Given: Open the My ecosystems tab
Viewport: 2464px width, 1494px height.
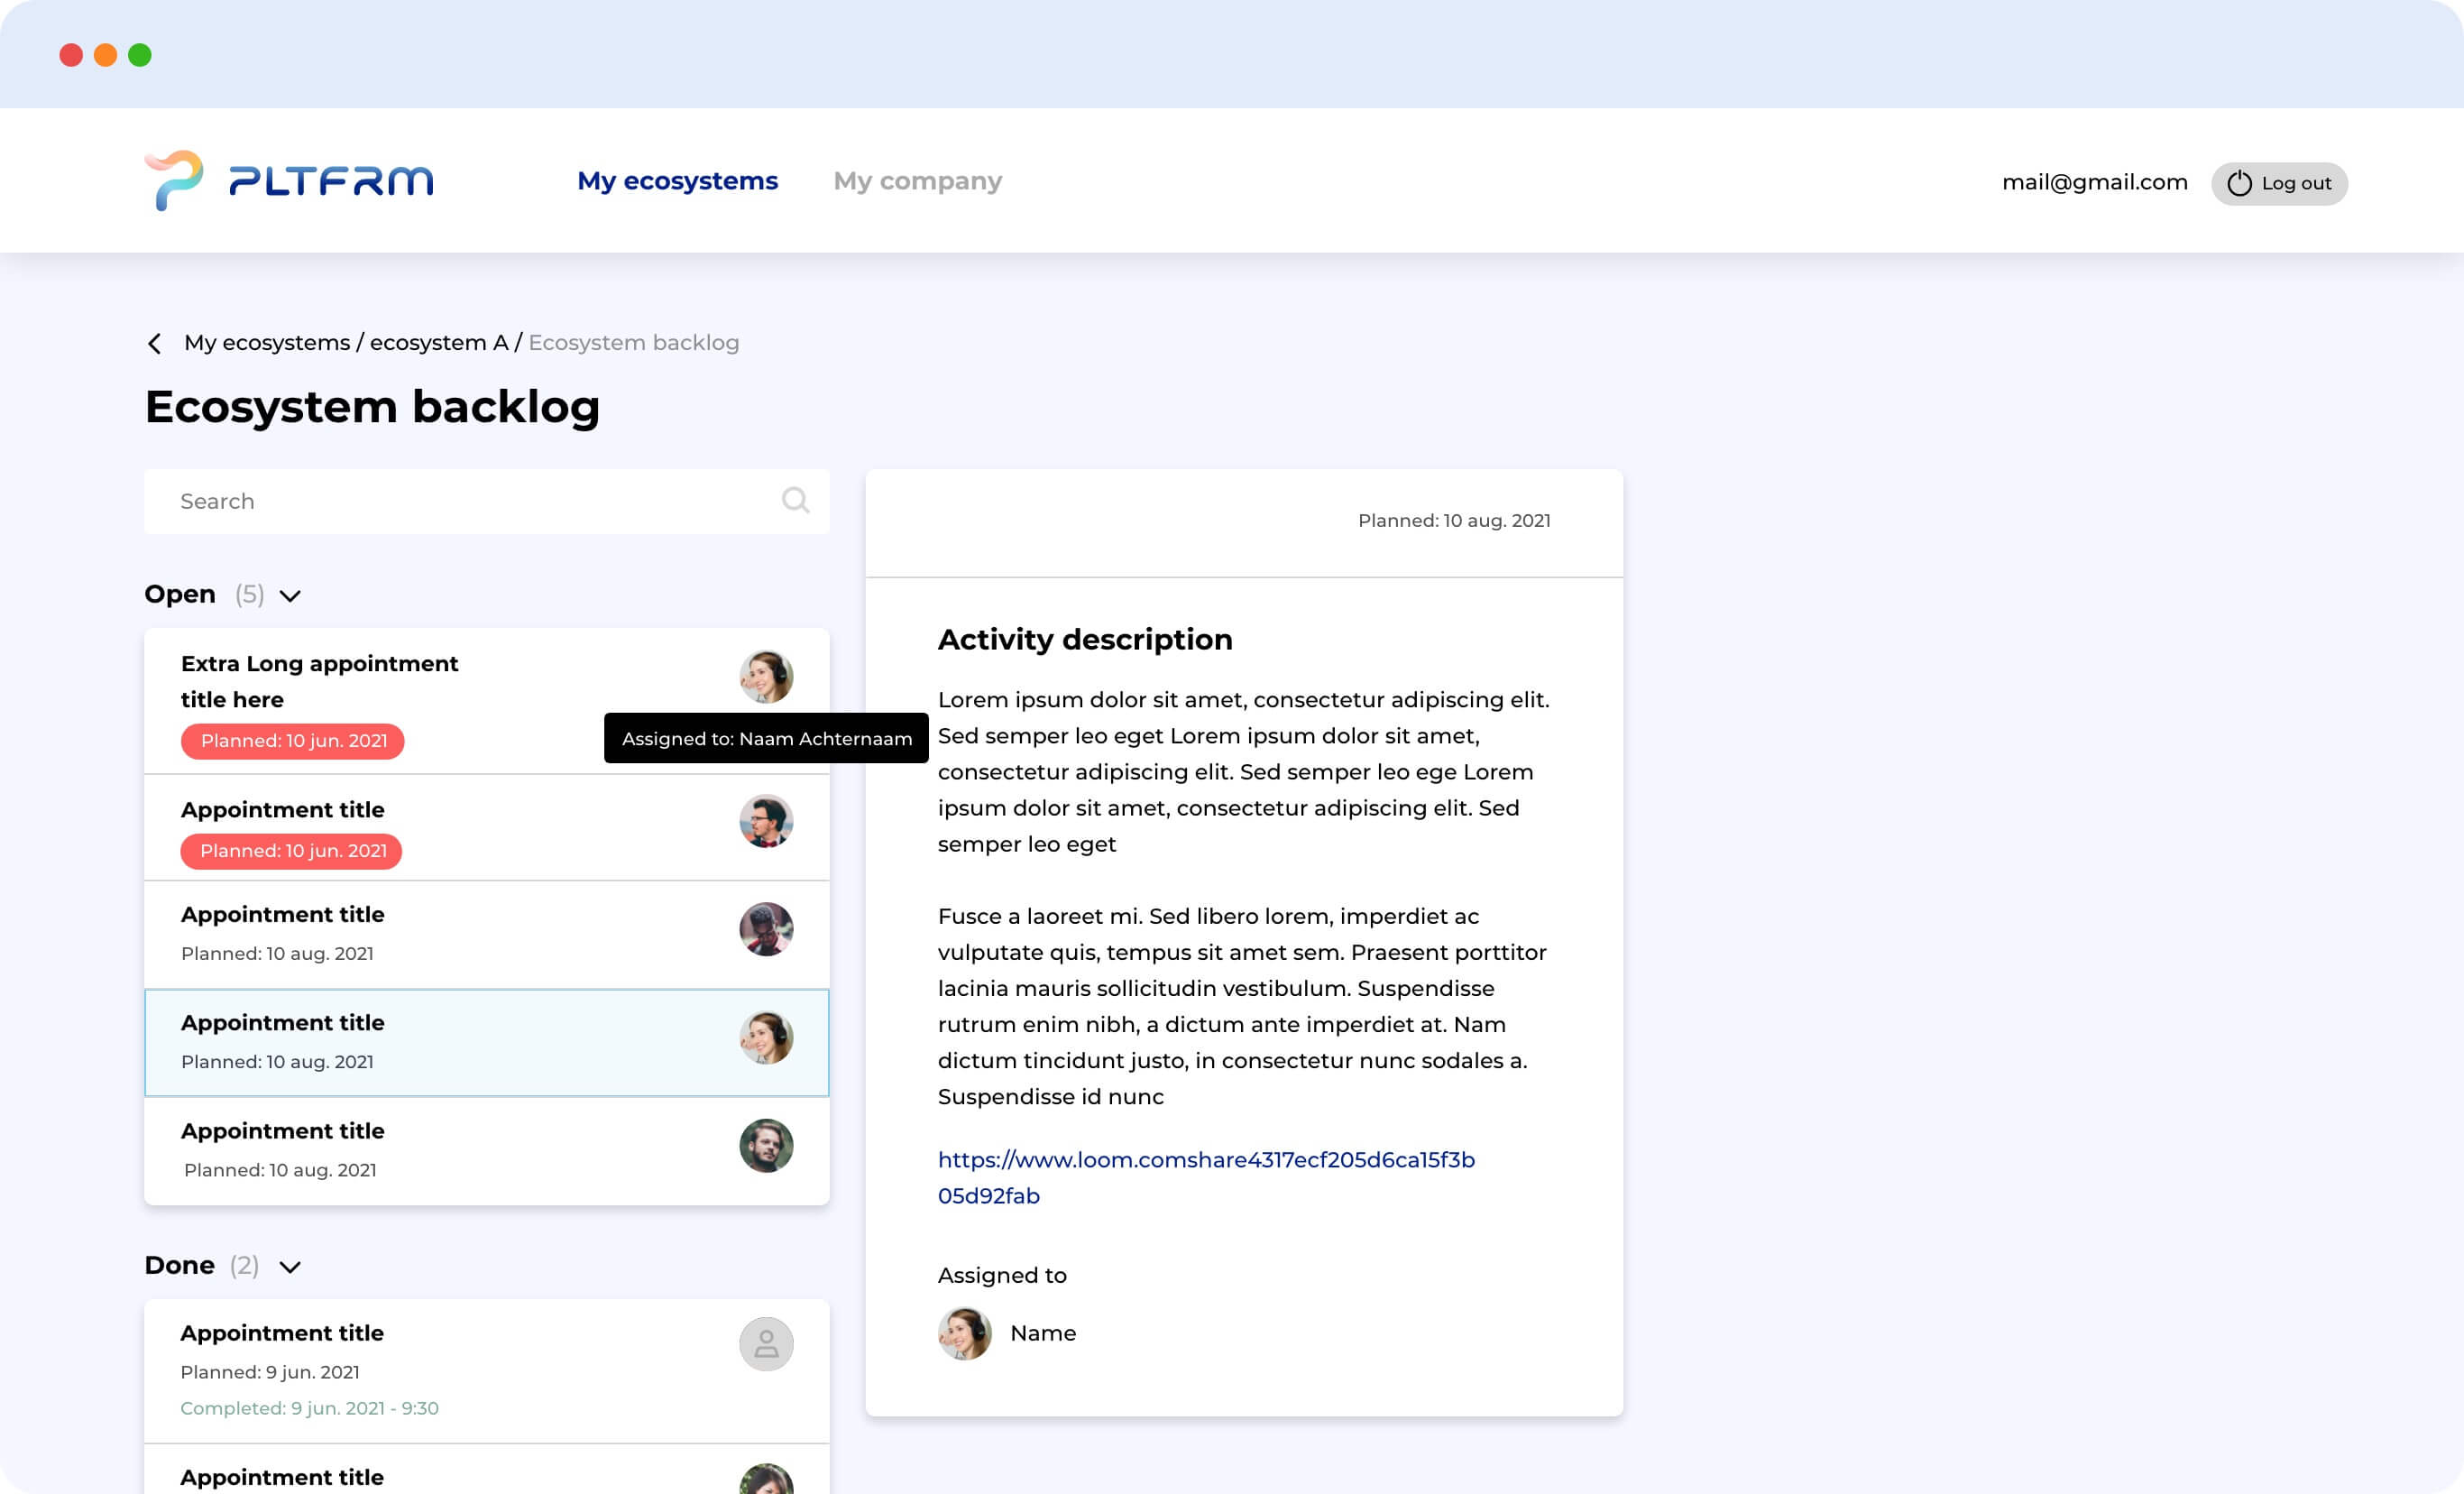Looking at the screenshot, I should coord(677,181).
